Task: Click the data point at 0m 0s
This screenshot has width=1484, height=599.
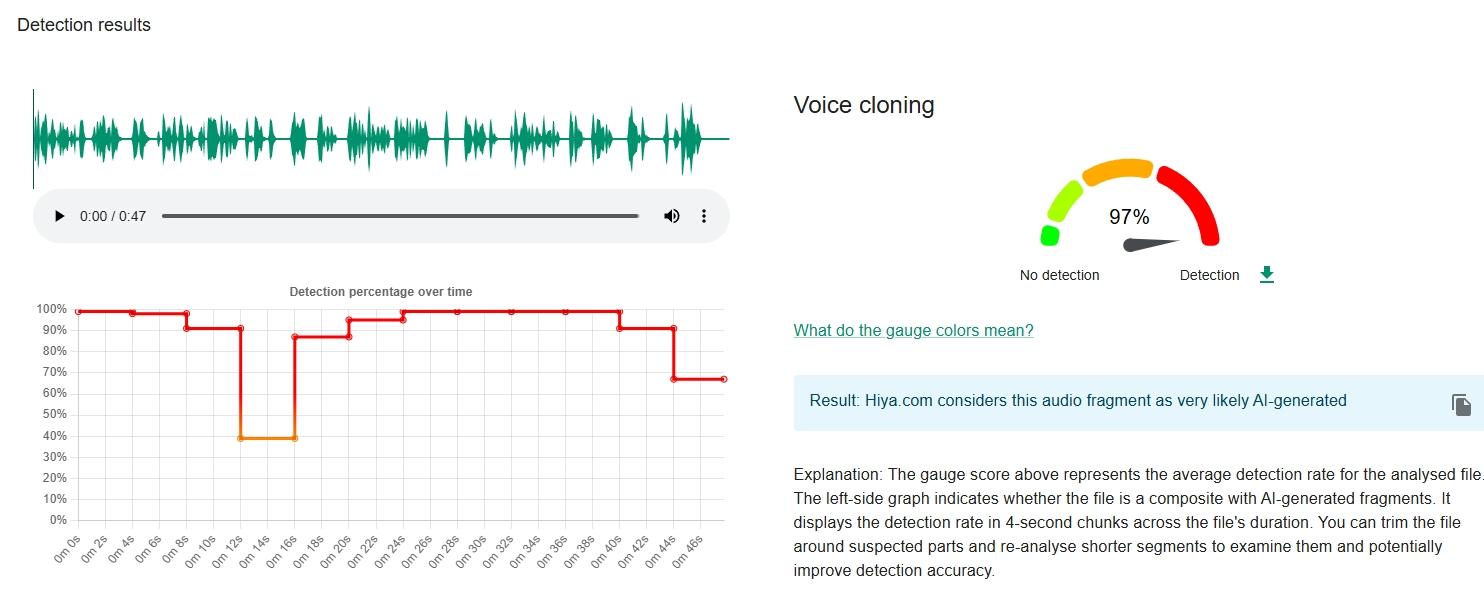Action: click(79, 311)
